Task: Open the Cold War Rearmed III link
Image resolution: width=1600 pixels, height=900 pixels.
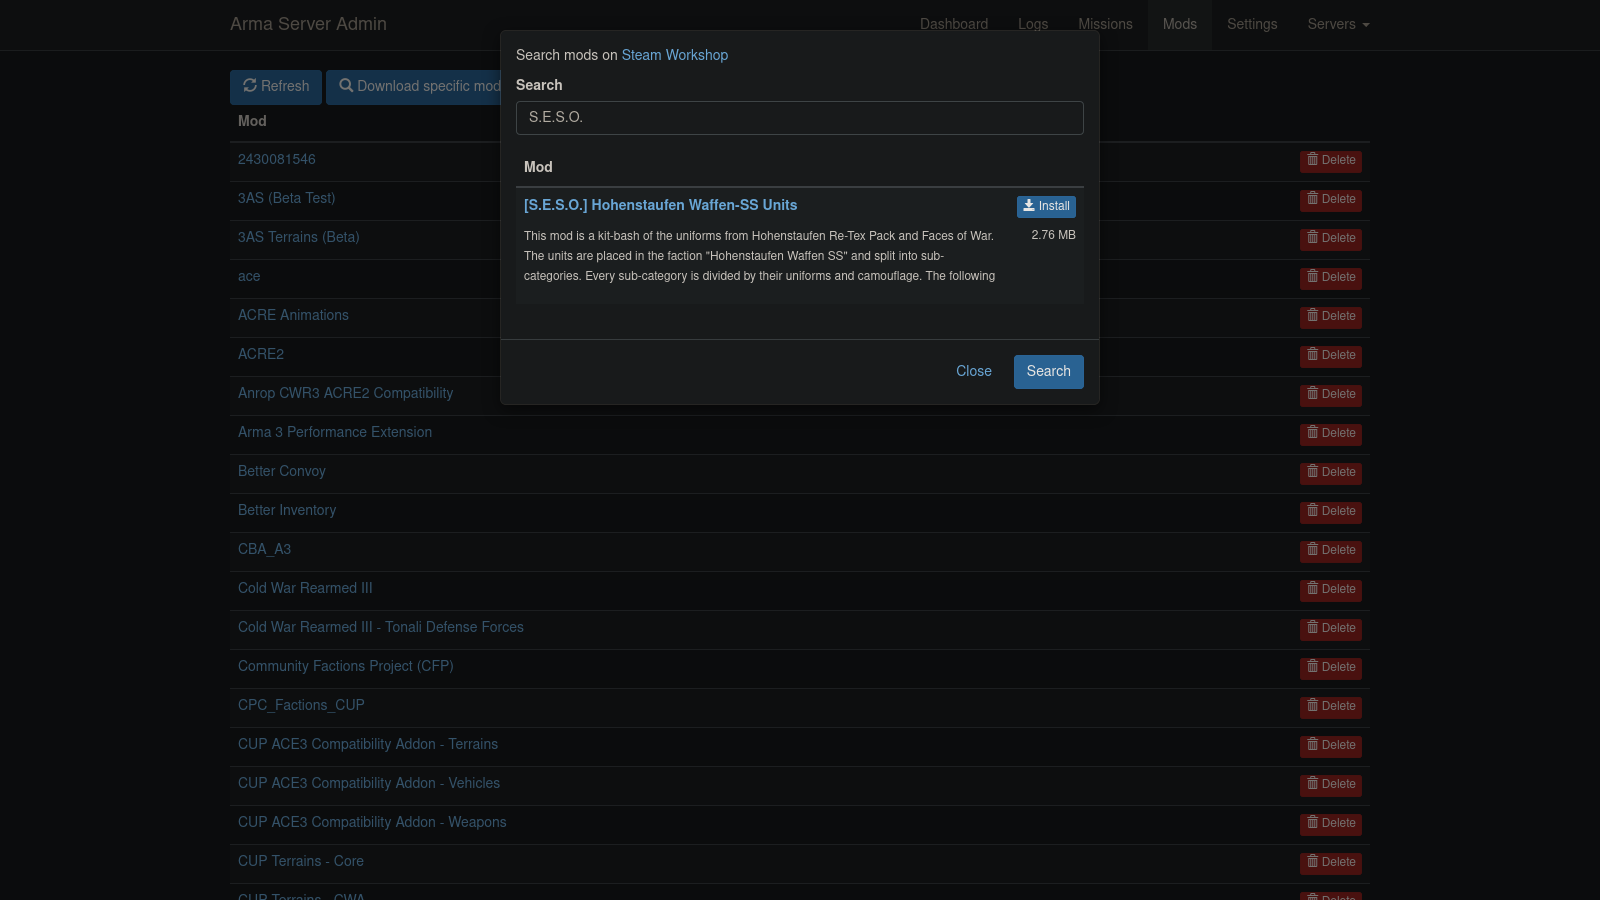Action: [x=305, y=588]
